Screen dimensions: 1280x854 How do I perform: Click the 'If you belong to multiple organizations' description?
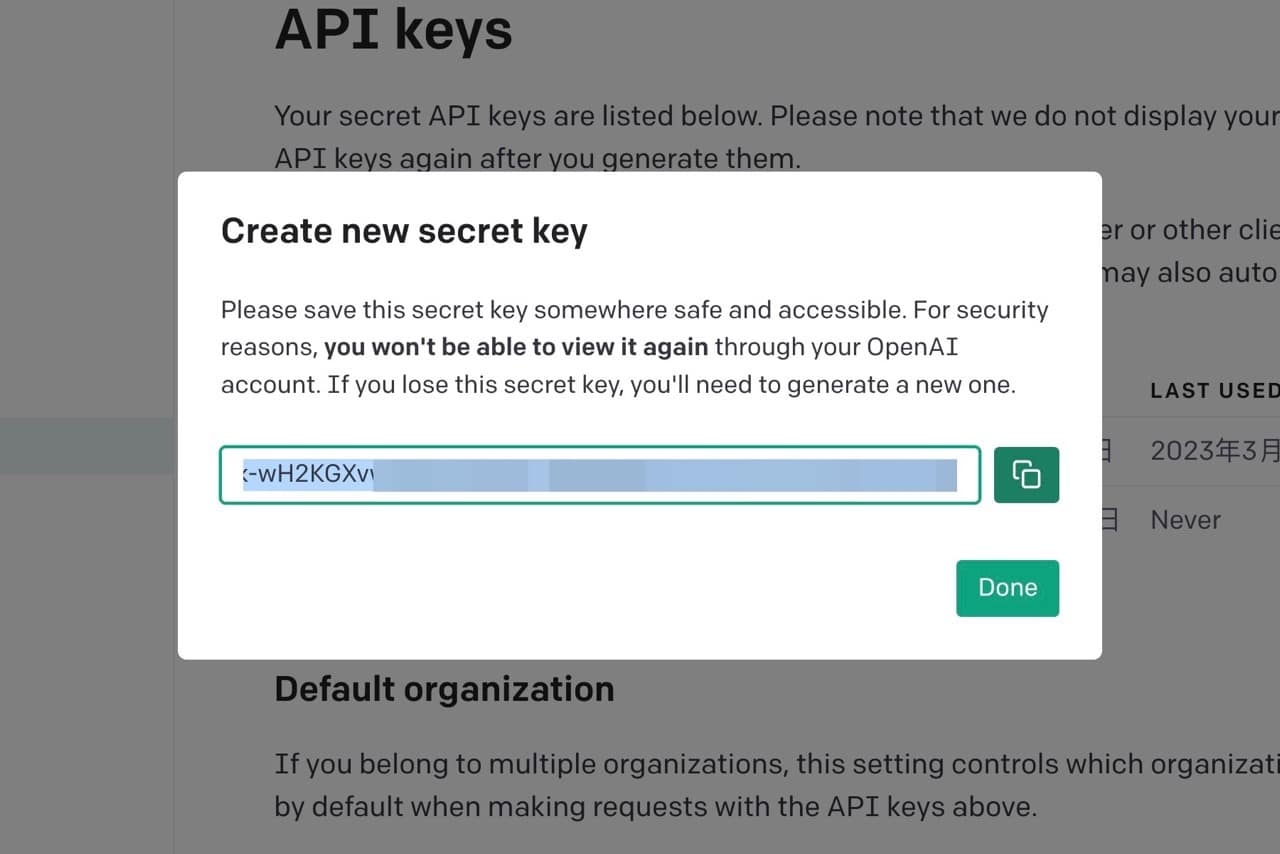coord(777,764)
